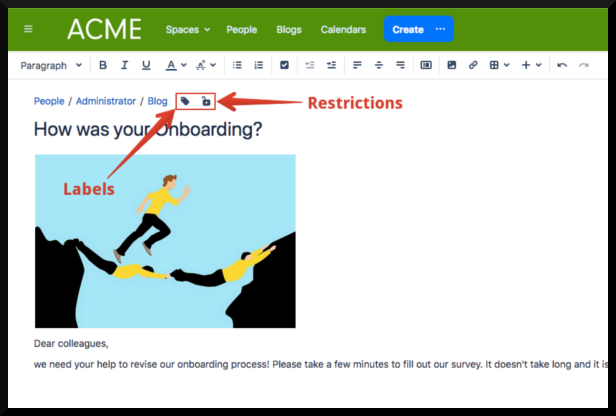Expand the Spaces menu
This screenshot has height=416, width=616.
pos(188,29)
